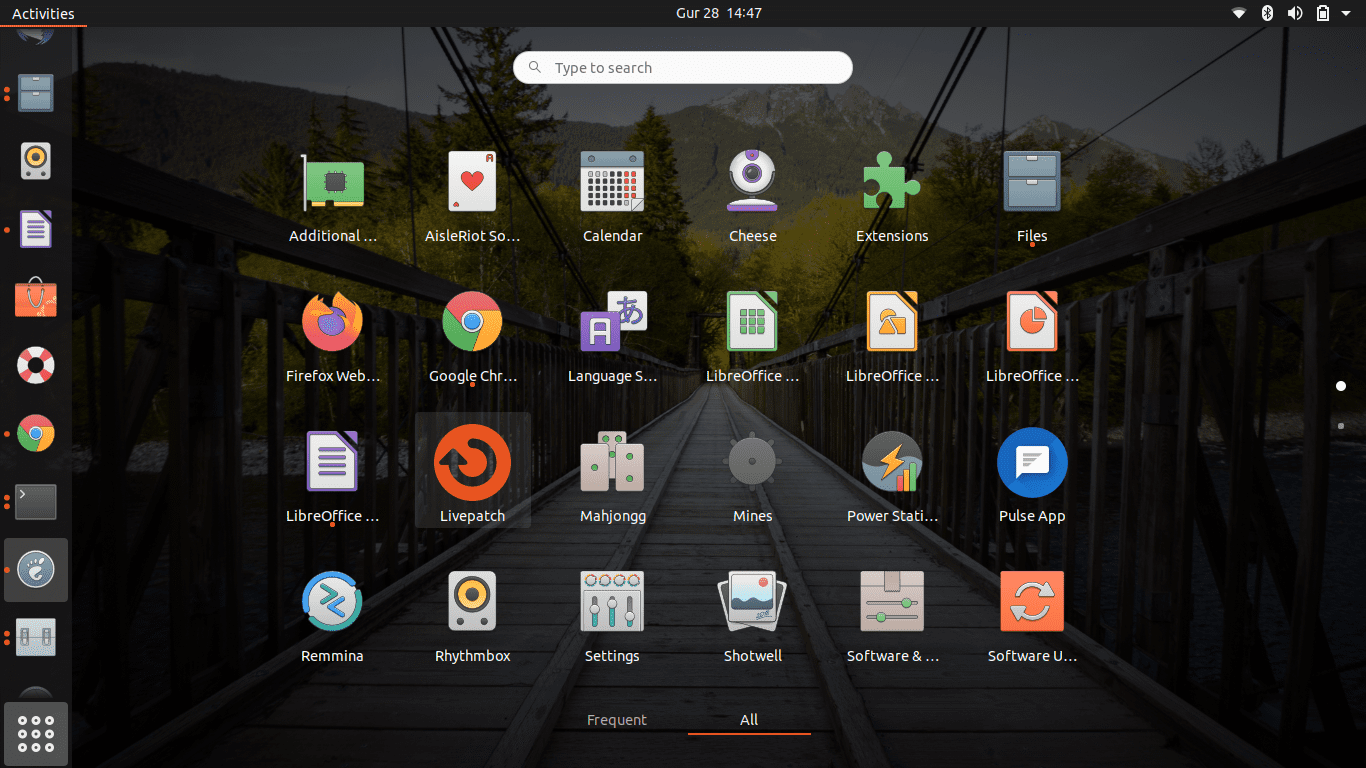This screenshot has width=1366, height=768.
Task: Launch LibreOffice Impress (orange pie chart icon)
Action: point(1032,337)
